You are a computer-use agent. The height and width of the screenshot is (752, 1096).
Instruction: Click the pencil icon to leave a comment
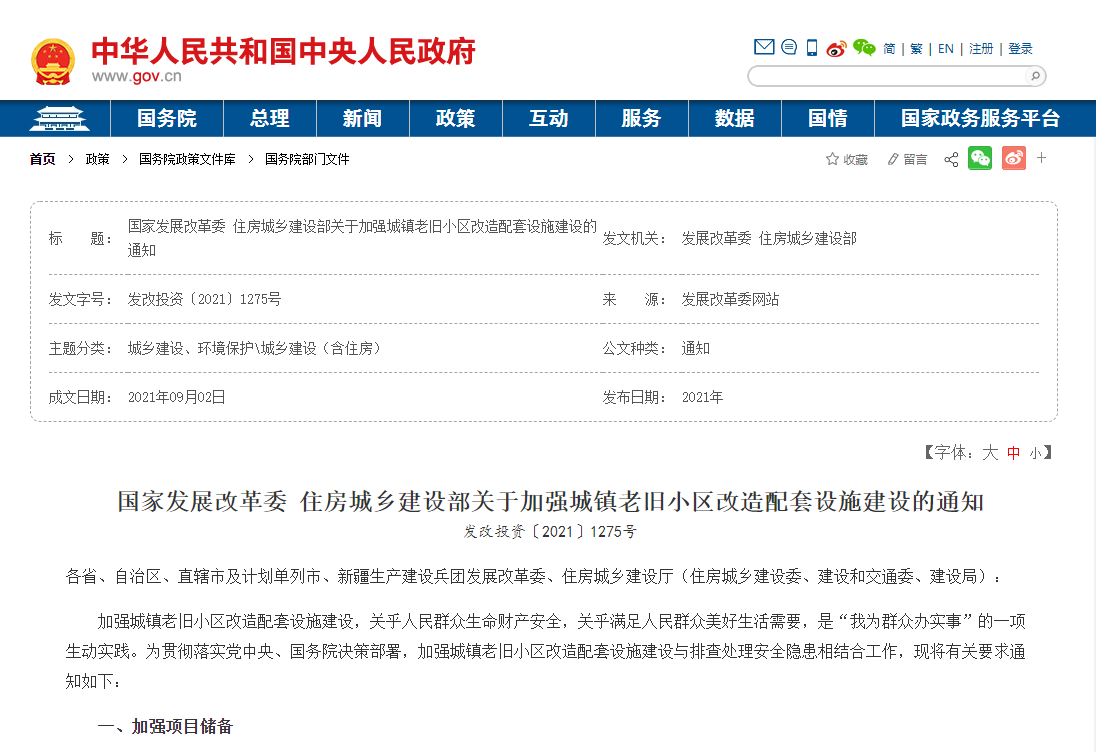tap(892, 158)
